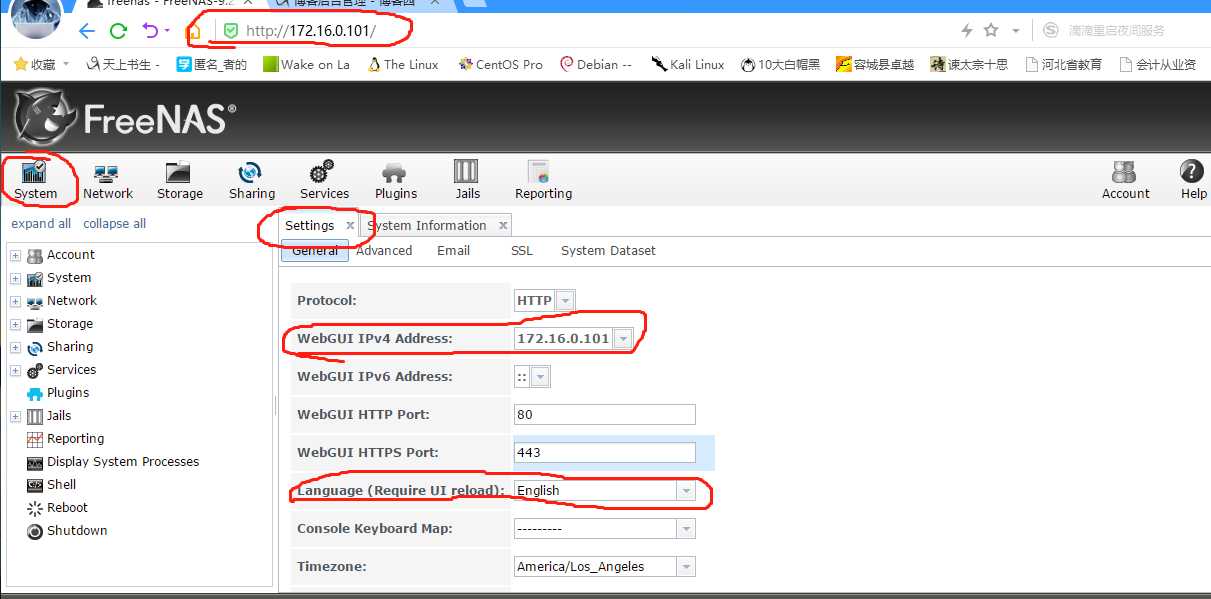Open the Plugins toolbar icon
Viewport: 1211px width, 599px height.
395,180
